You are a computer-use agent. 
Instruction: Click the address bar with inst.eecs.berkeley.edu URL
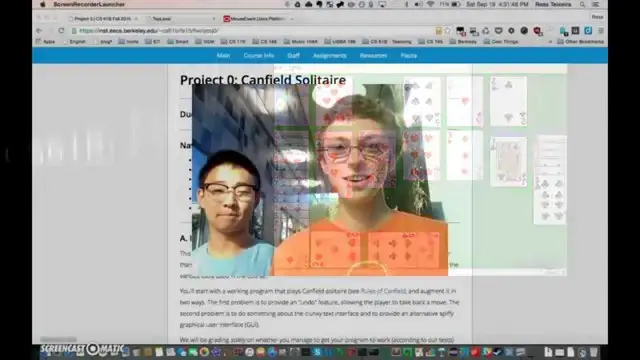point(253,31)
